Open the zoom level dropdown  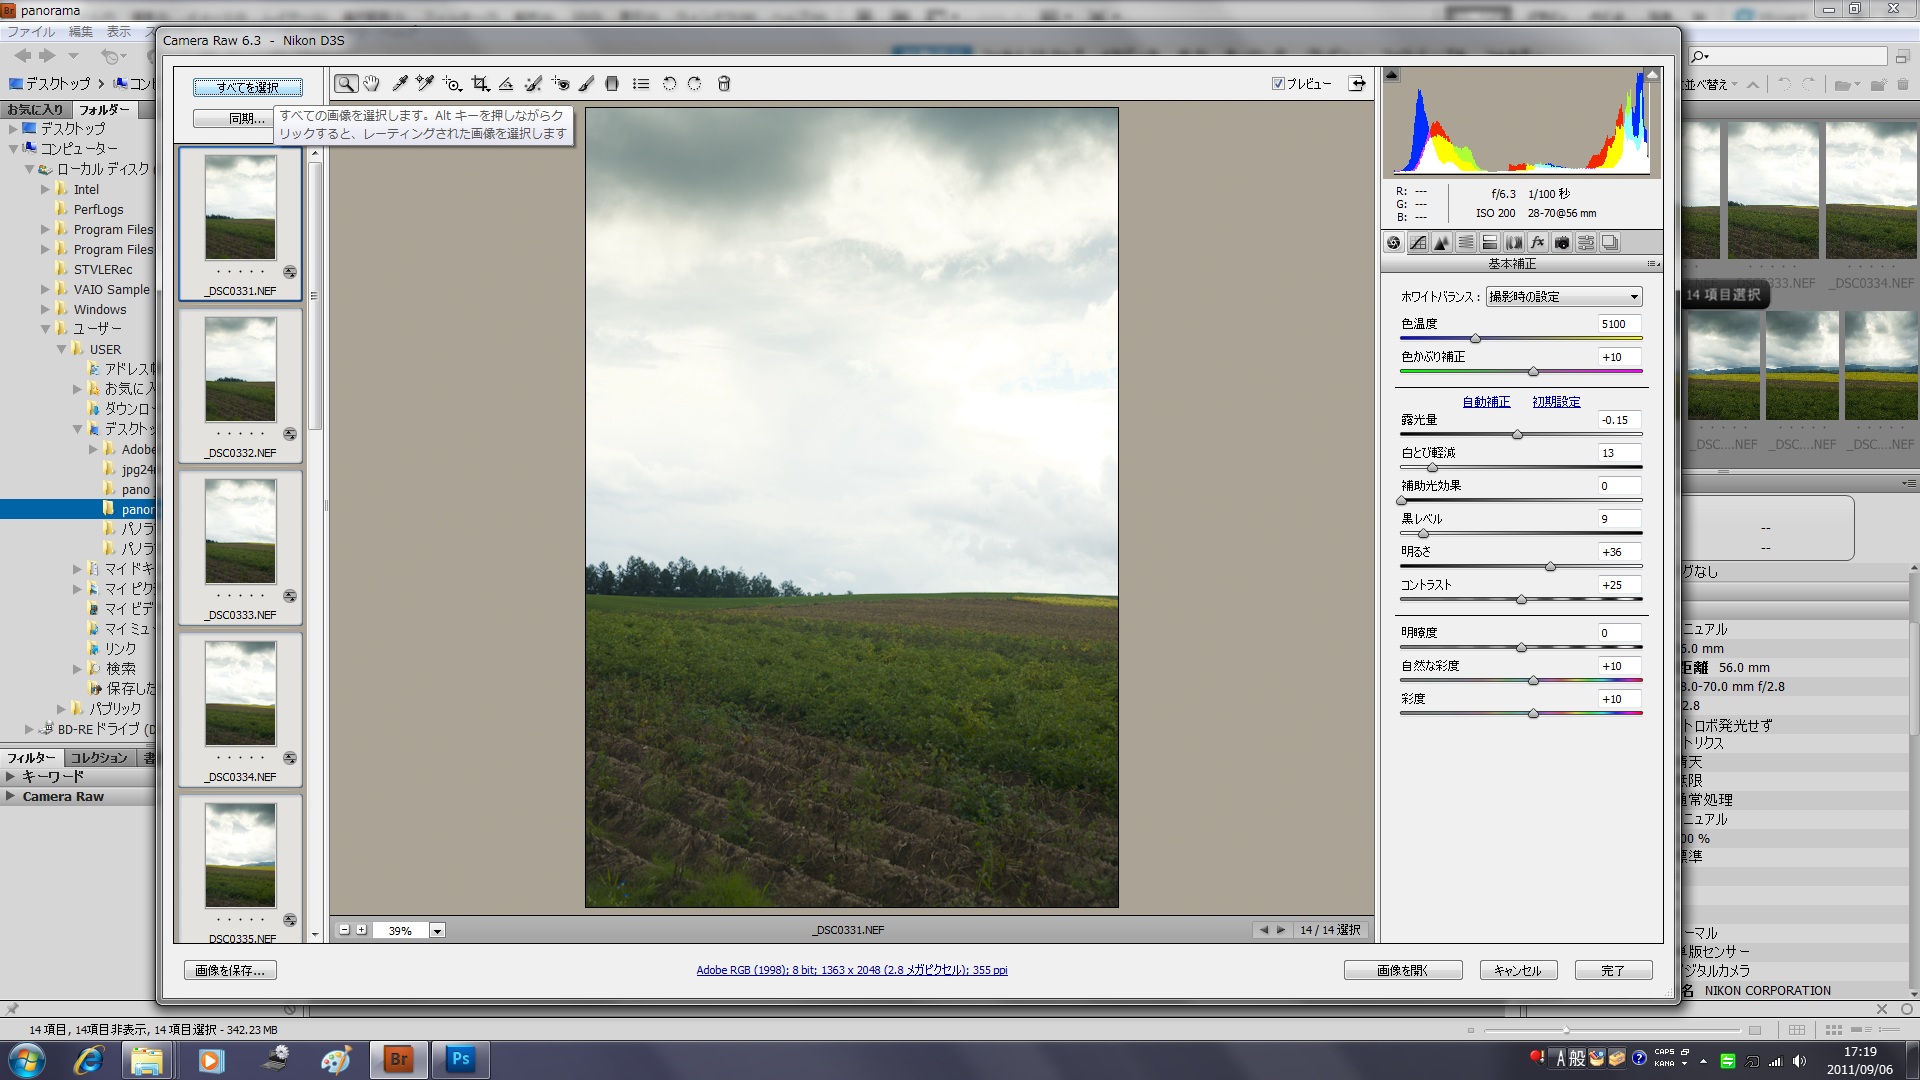tap(437, 931)
